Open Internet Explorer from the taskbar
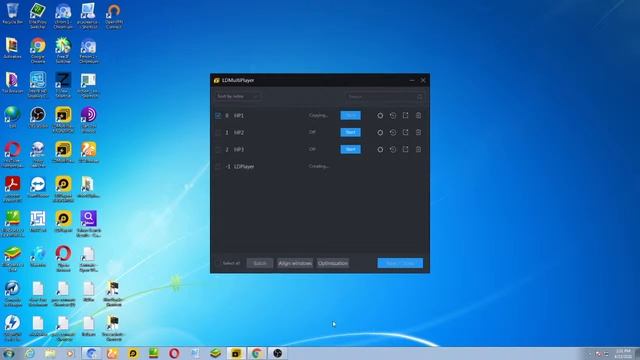 click(29, 353)
